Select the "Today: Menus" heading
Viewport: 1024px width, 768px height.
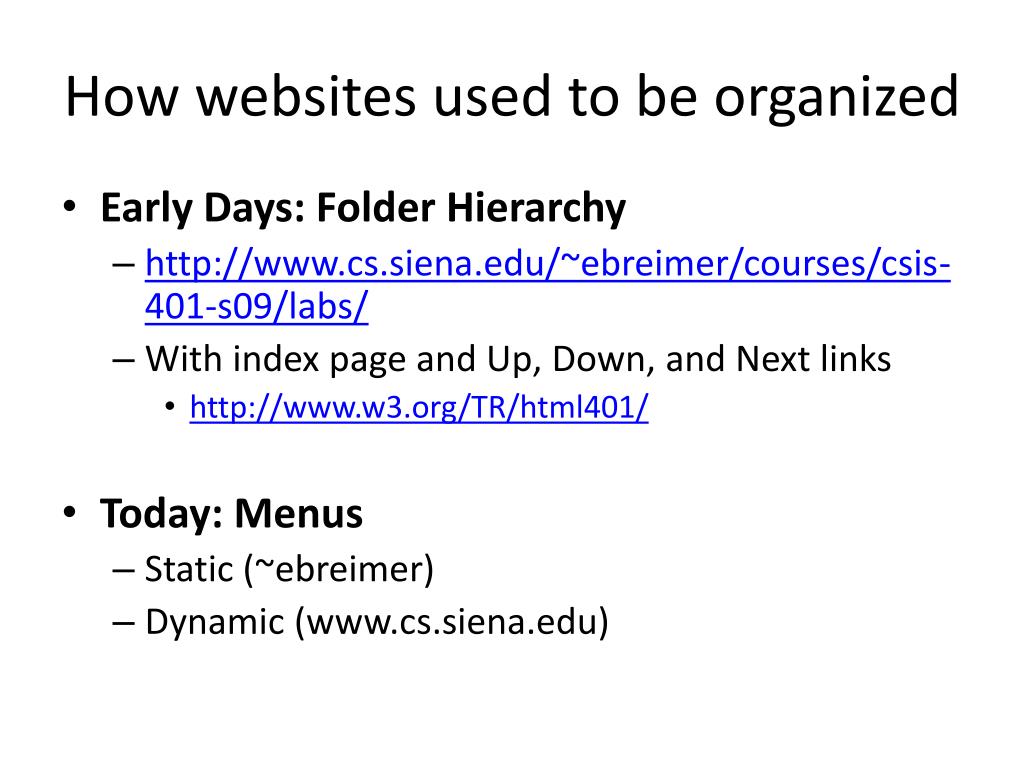click(231, 514)
